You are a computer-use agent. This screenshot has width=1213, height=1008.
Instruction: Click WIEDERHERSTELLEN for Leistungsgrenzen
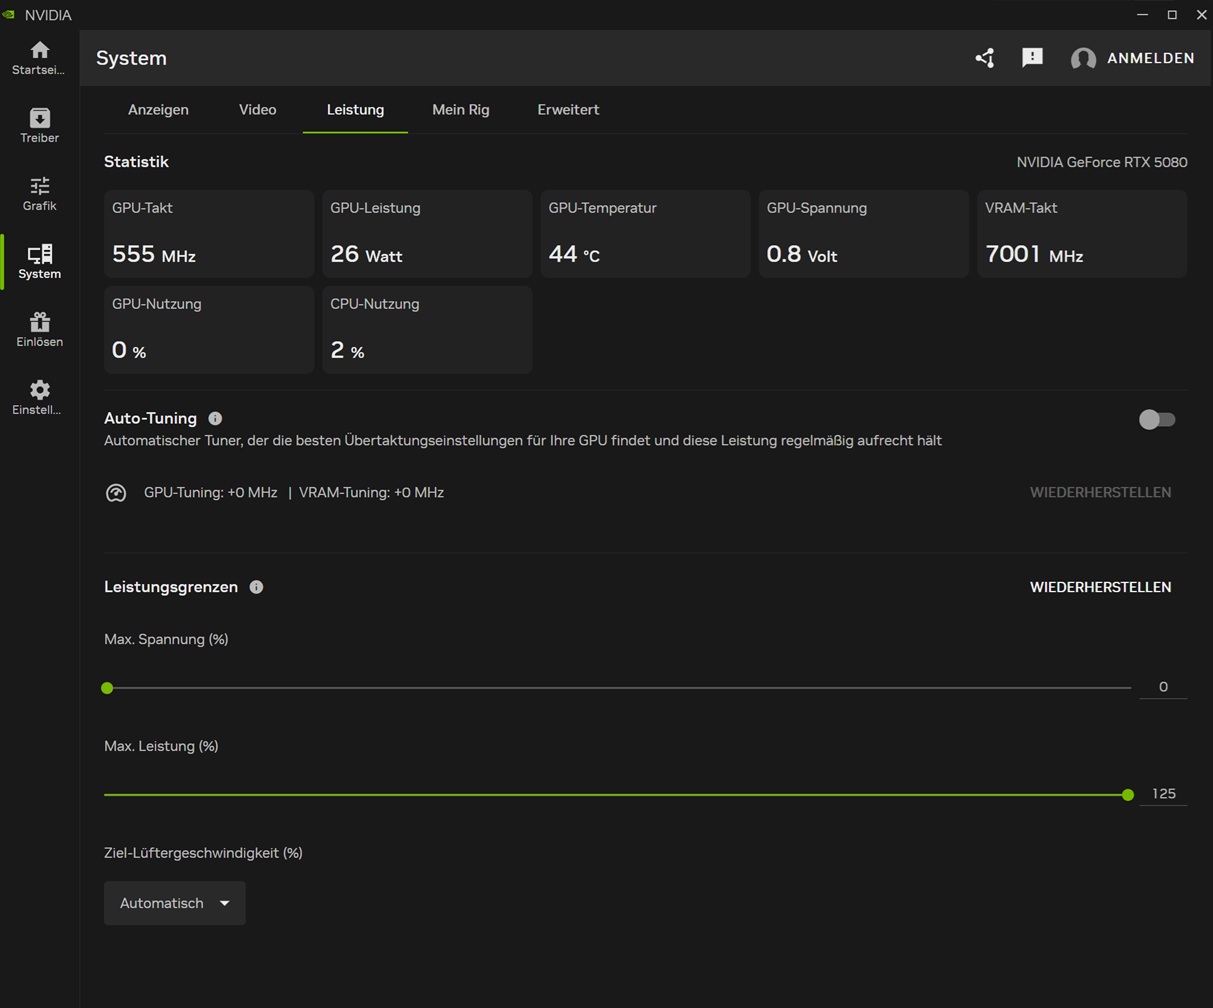[1101, 587]
